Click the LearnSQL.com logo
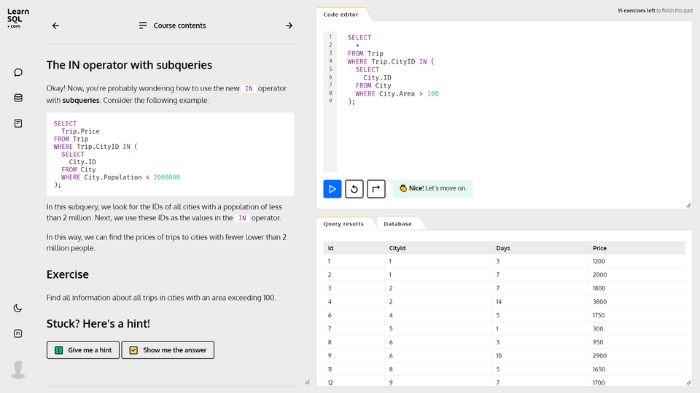The height and width of the screenshot is (393, 700). pyautogui.click(x=18, y=18)
